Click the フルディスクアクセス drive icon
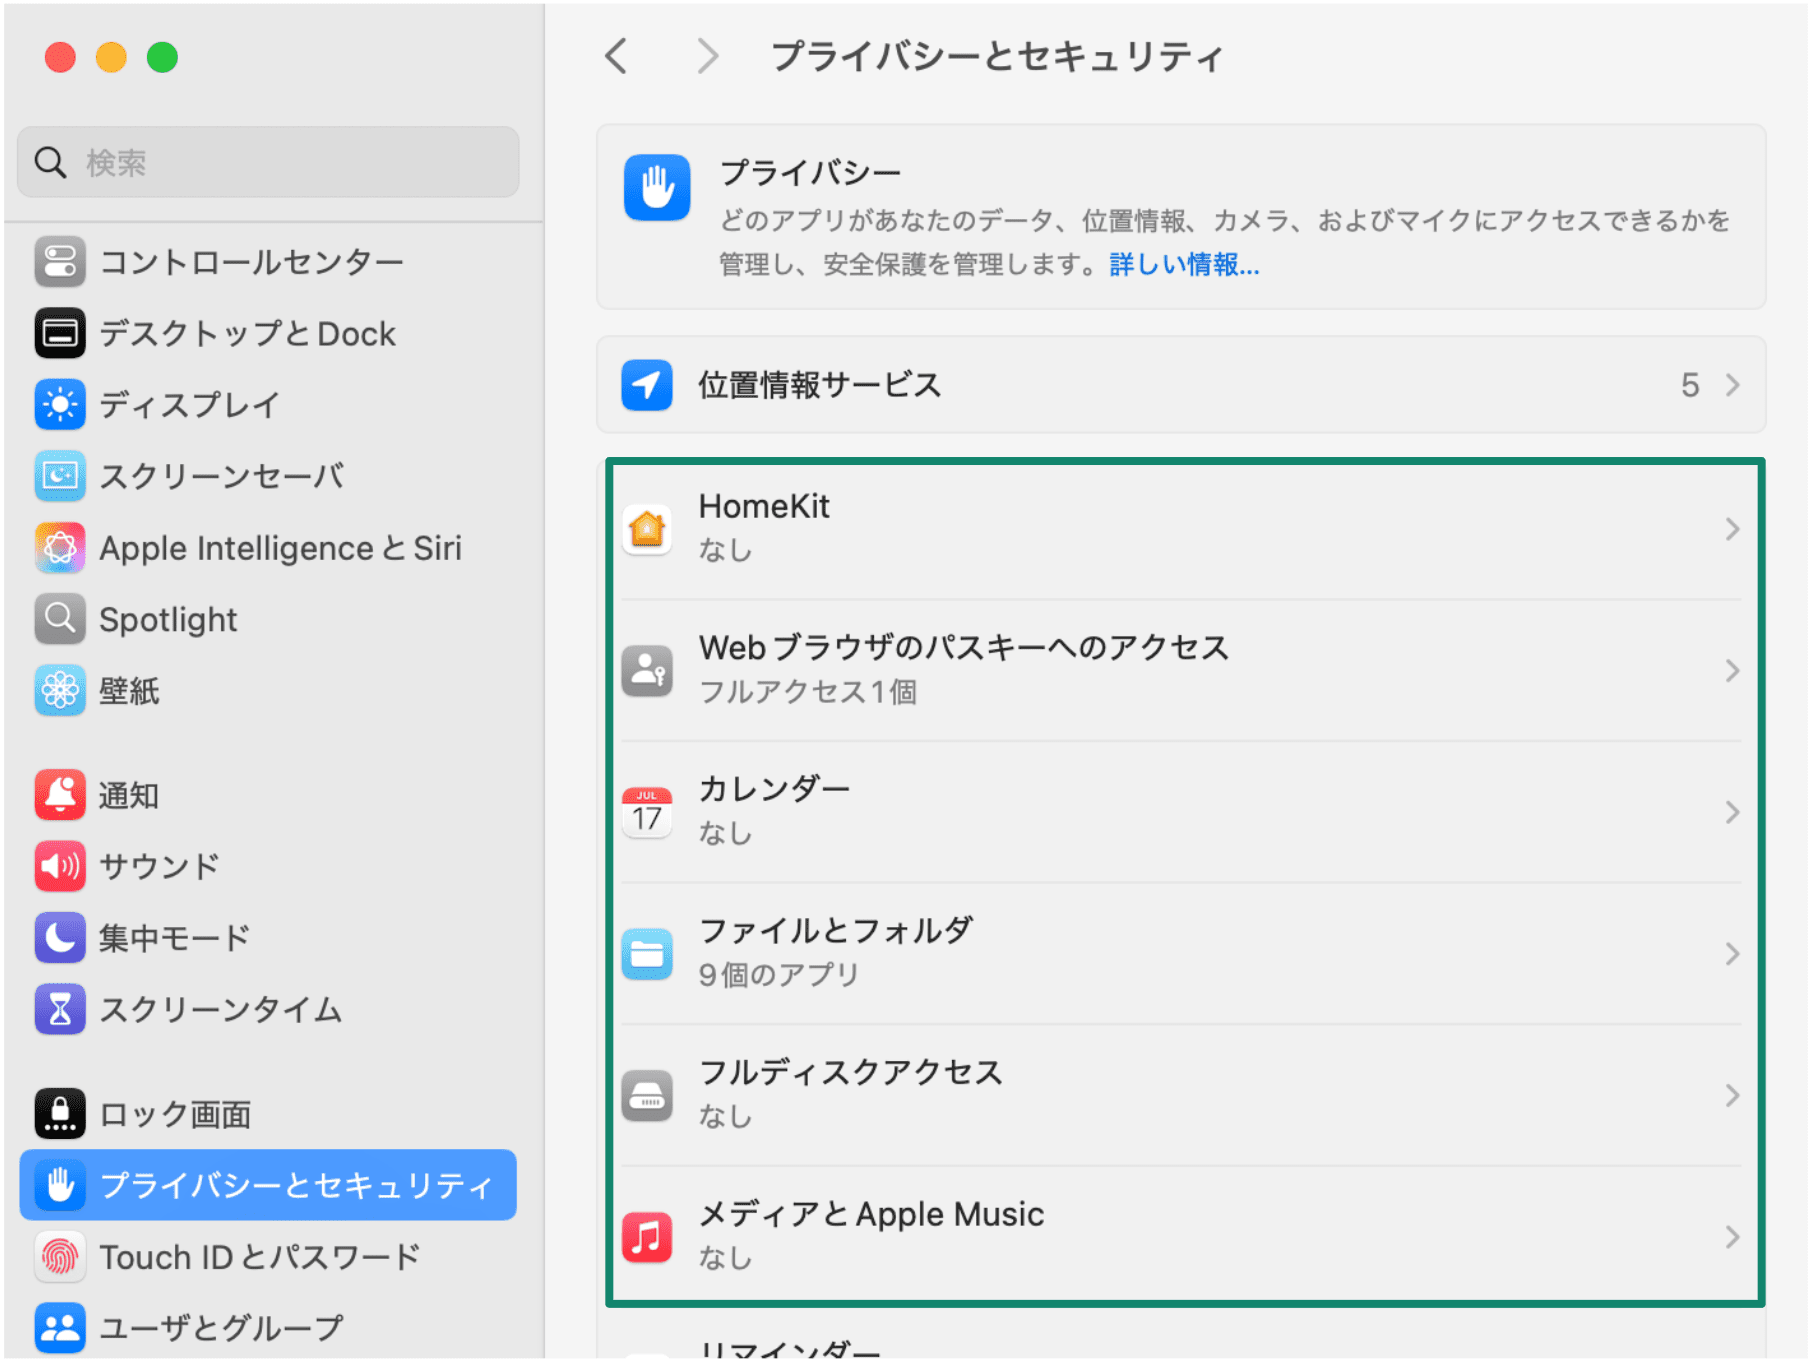 click(x=646, y=1095)
